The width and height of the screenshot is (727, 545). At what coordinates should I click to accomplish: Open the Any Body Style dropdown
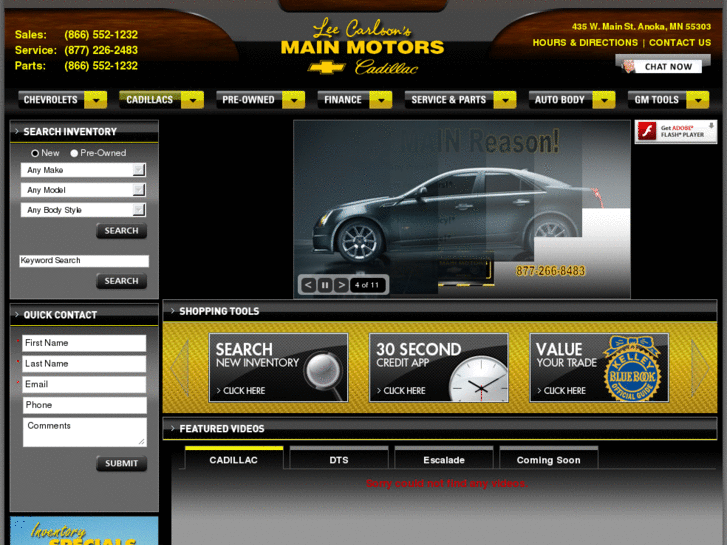(83, 210)
